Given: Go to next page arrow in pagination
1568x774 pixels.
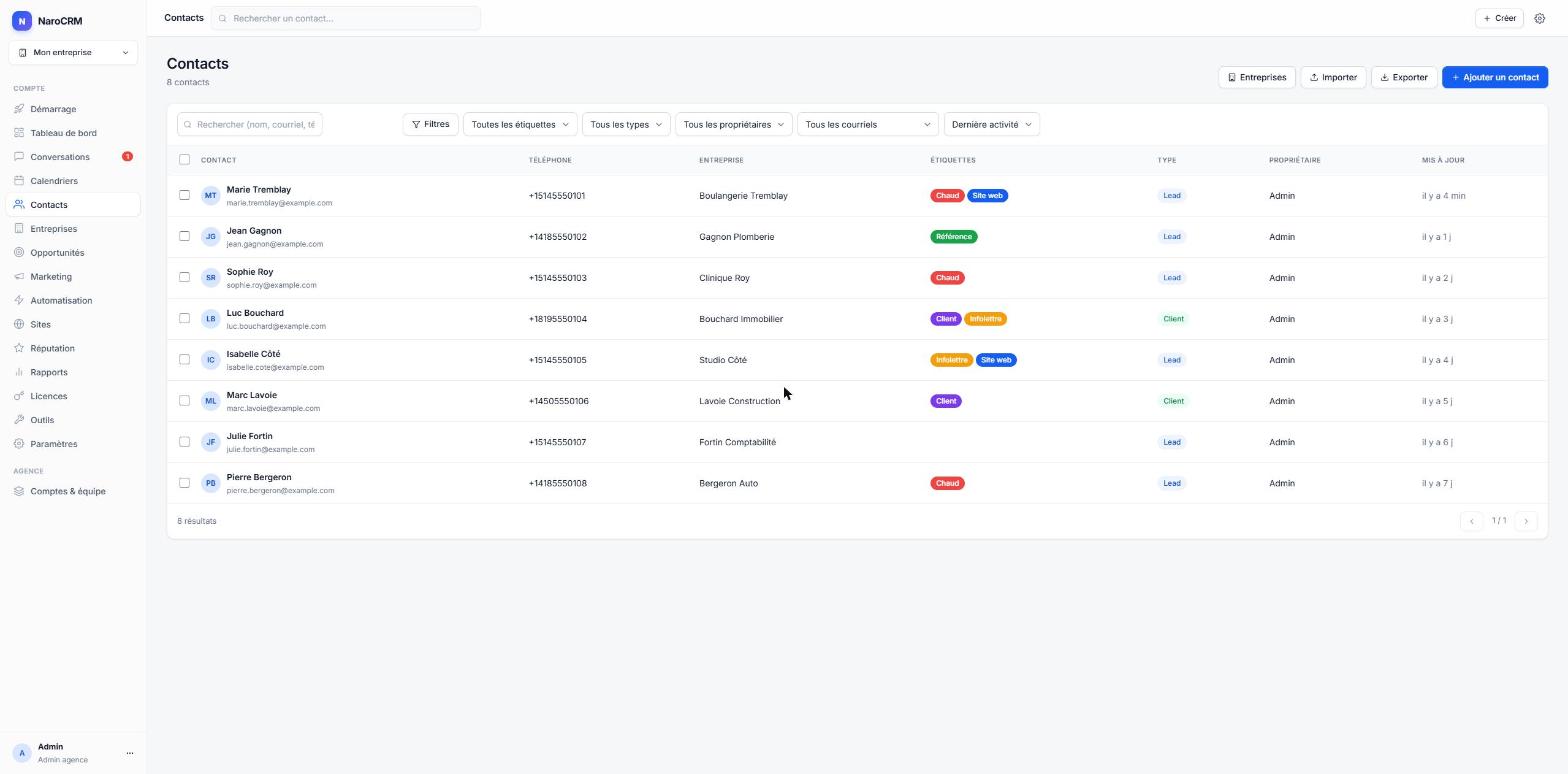Looking at the screenshot, I should click(x=1526, y=521).
